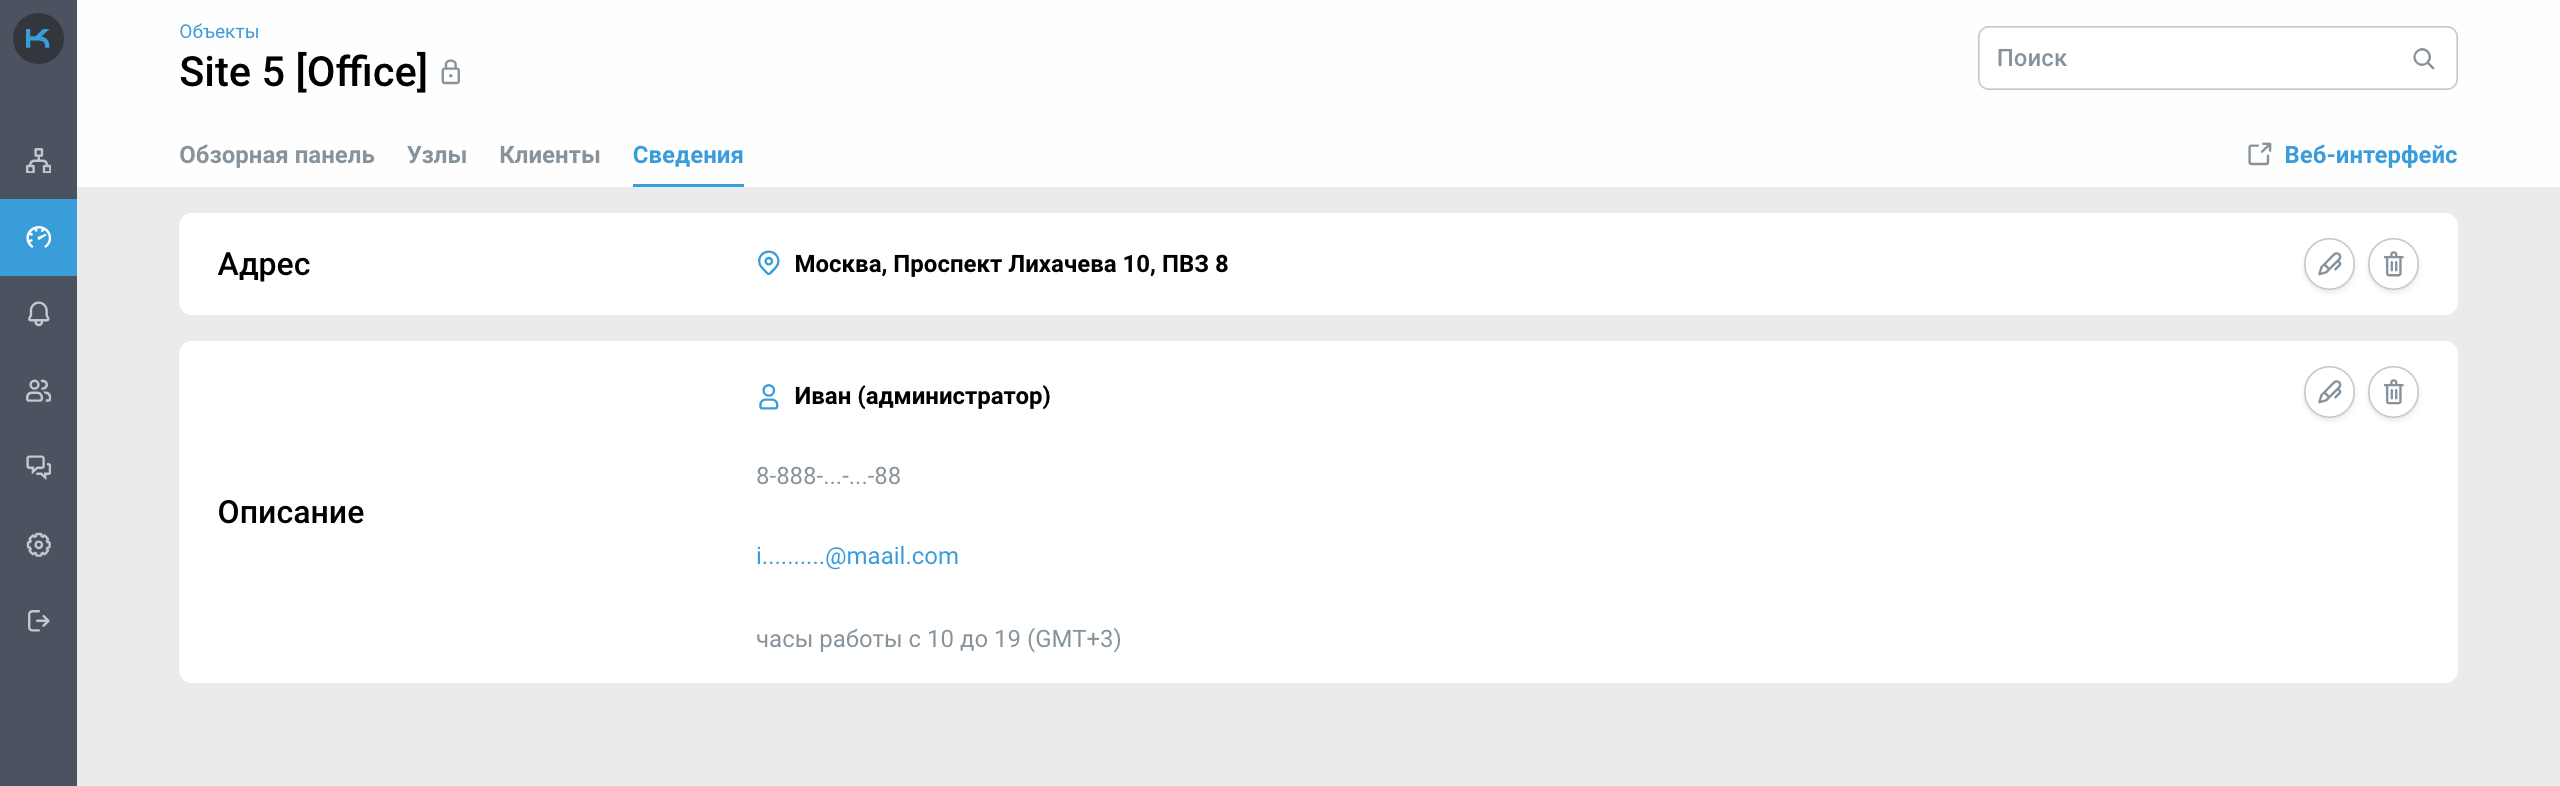
Task: Click the lock icon beside Site 5 title
Action: 451,72
